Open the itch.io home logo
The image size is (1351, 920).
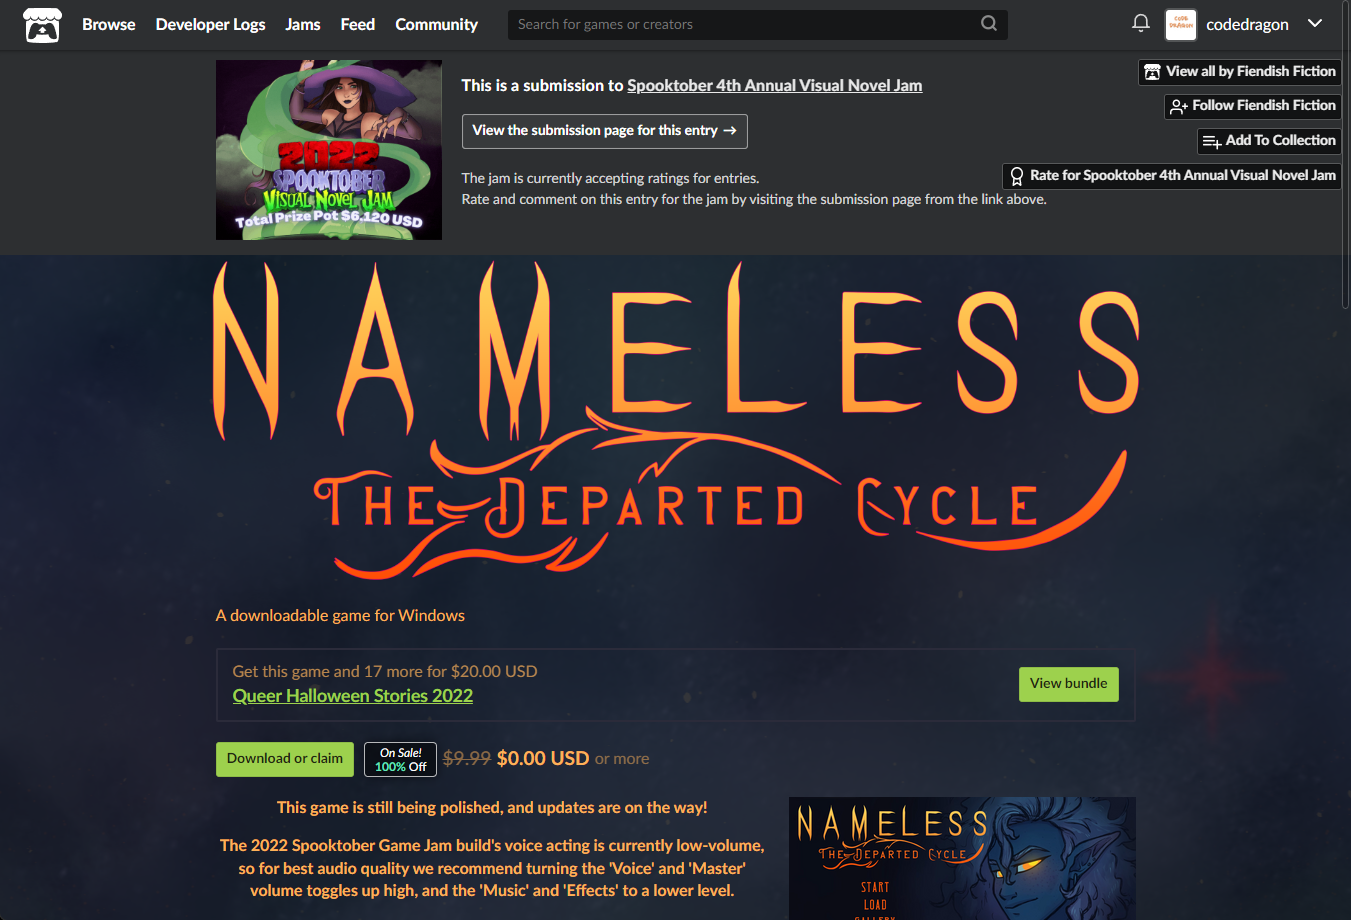pos(42,25)
